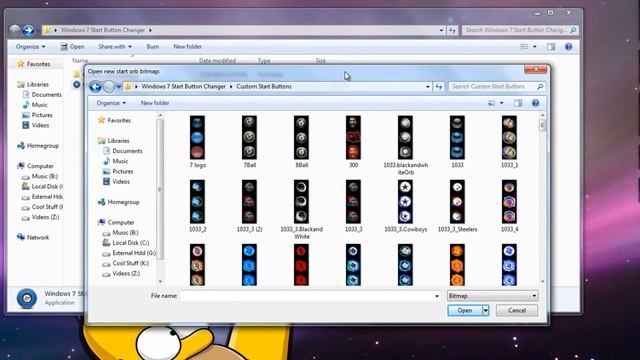
Task: Select the 7 logo start orb thumbnail
Action: (197, 138)
